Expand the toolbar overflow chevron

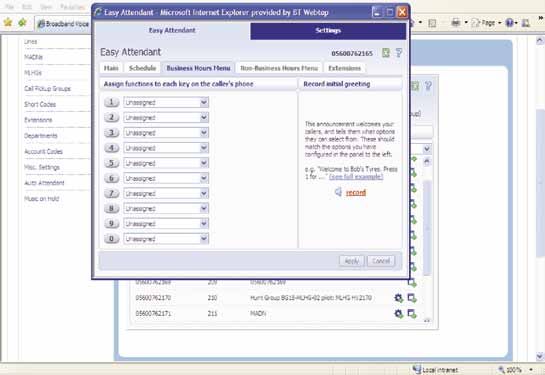click(541, 17)
